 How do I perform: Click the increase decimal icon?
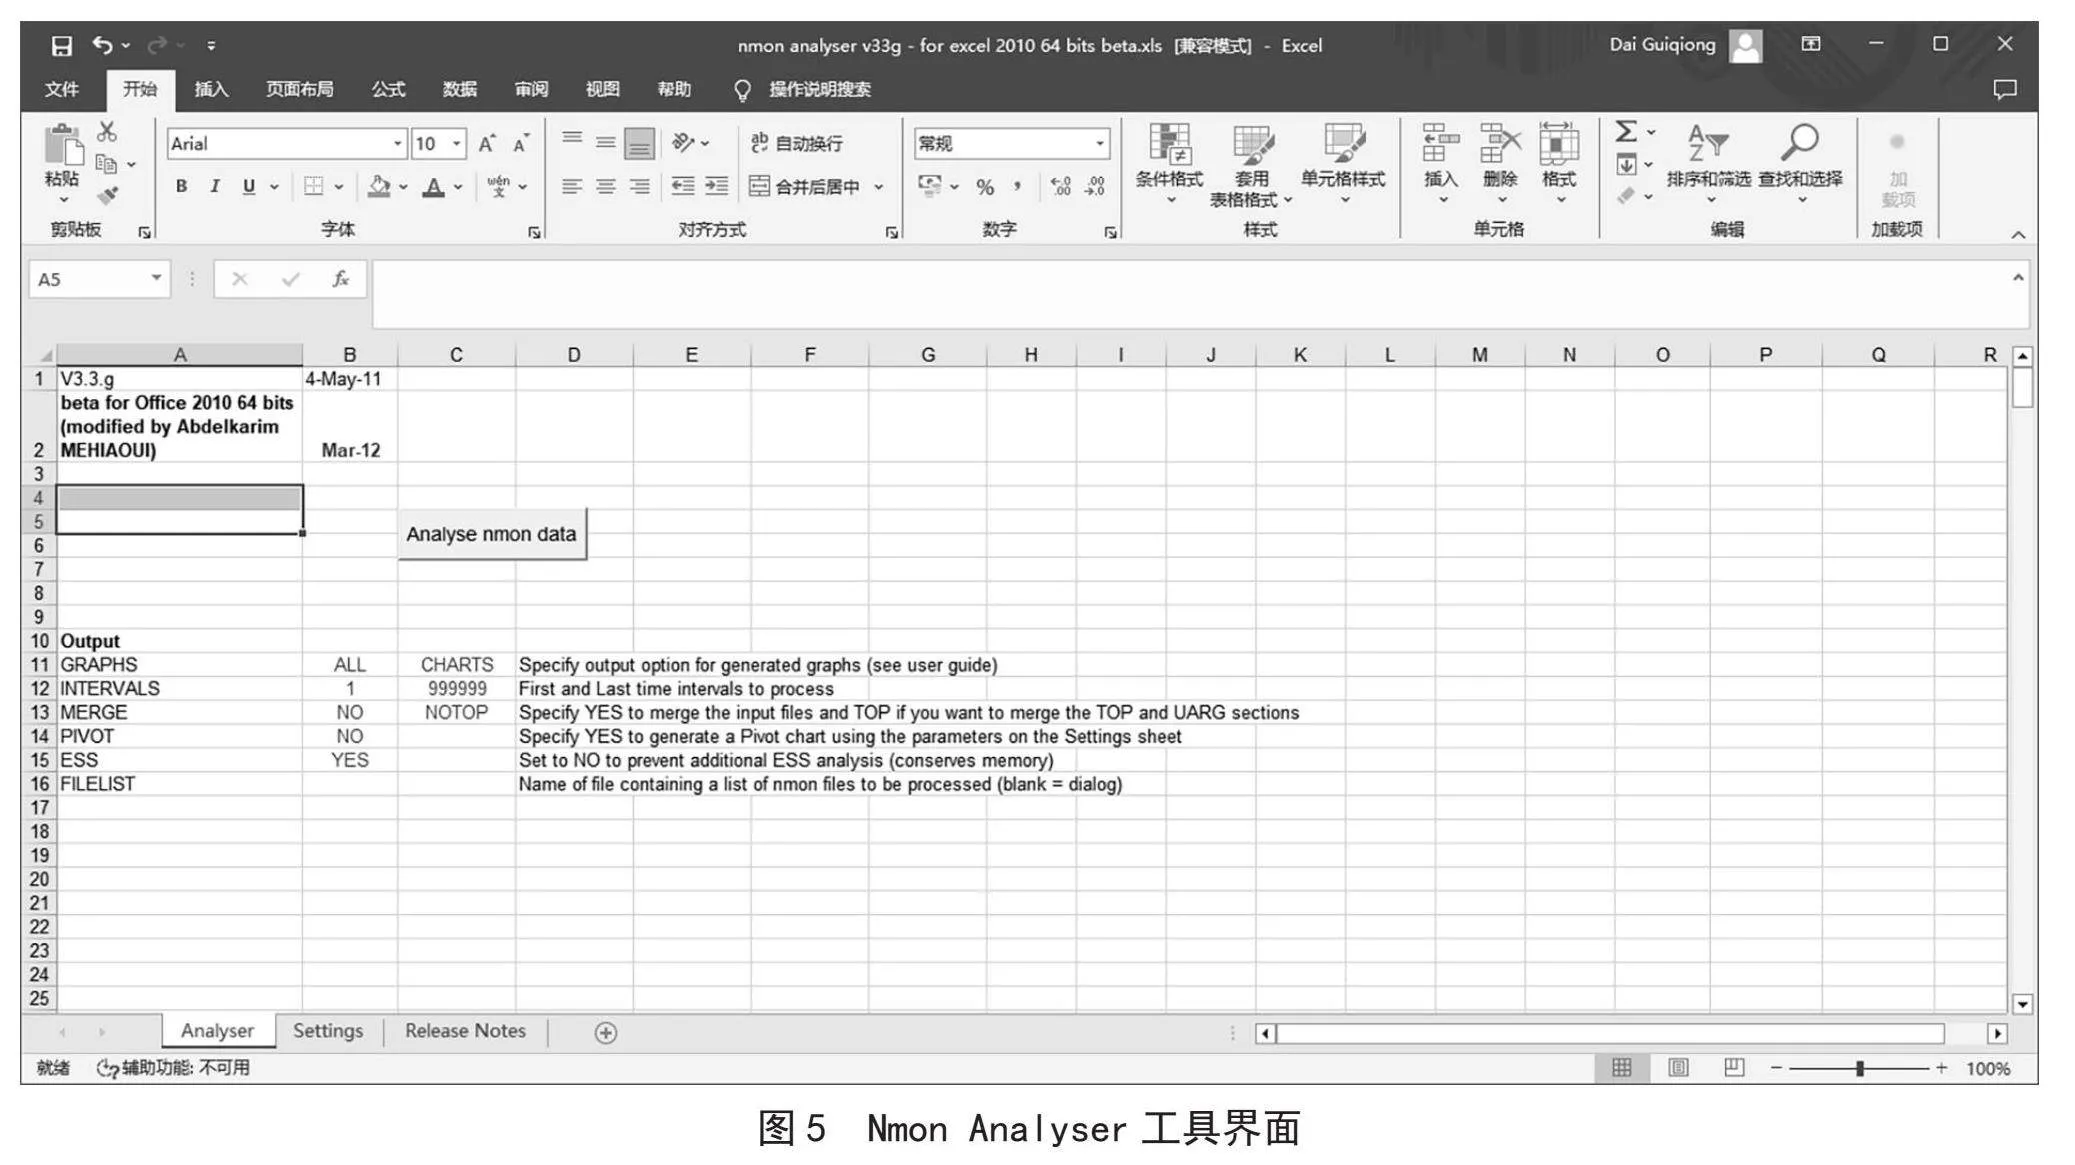pyautogui.click(x=1061, y=187)
